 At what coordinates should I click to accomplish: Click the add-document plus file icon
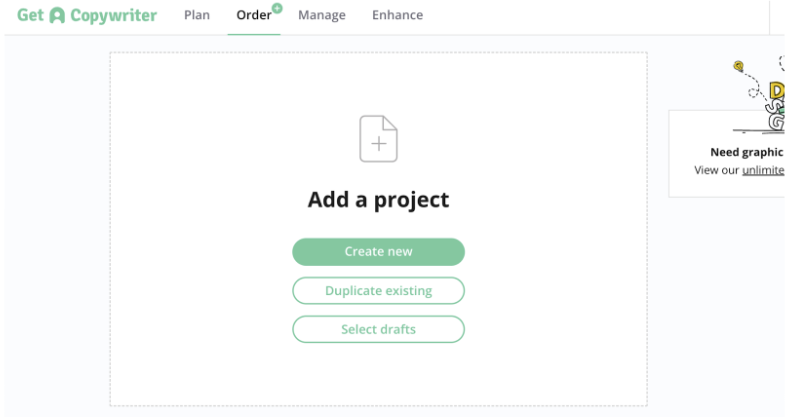point(378,139)
